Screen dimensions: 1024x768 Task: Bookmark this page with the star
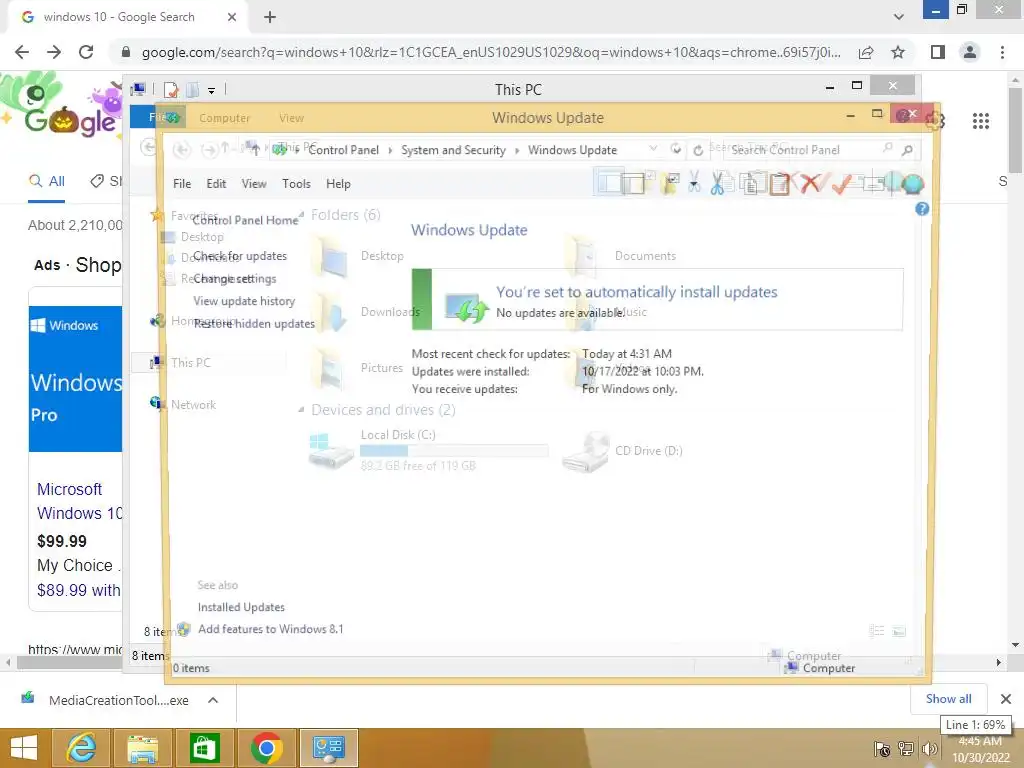(x=898, y=52)
